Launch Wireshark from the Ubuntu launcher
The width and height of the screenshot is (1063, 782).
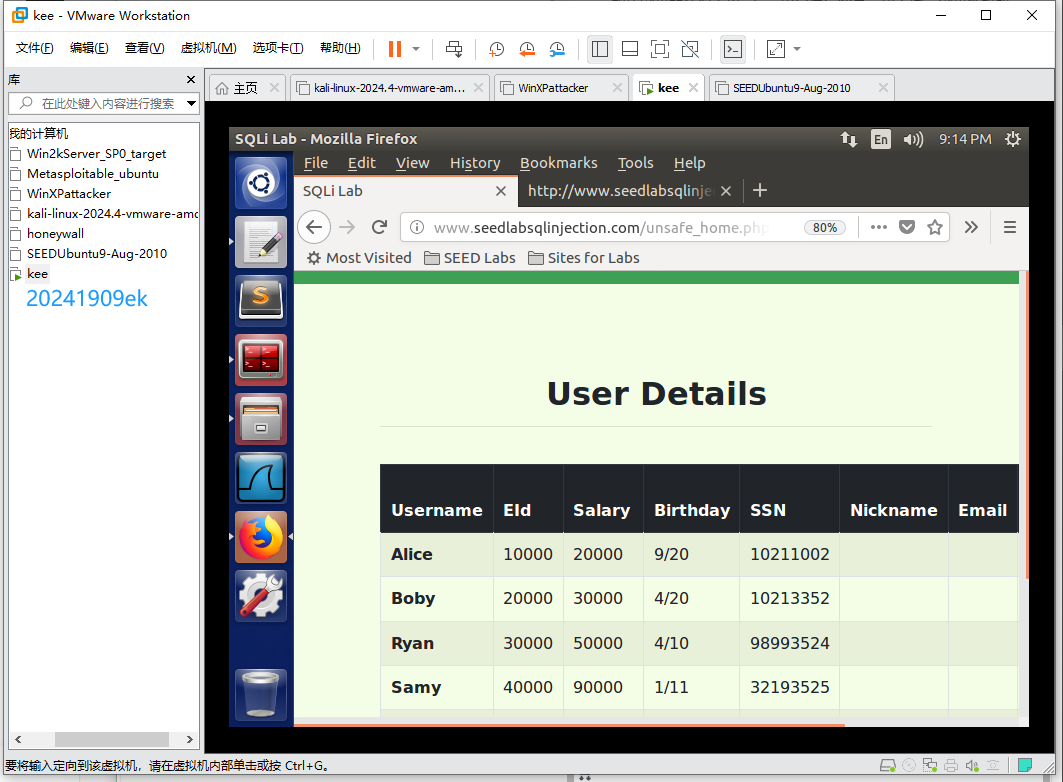261,478
